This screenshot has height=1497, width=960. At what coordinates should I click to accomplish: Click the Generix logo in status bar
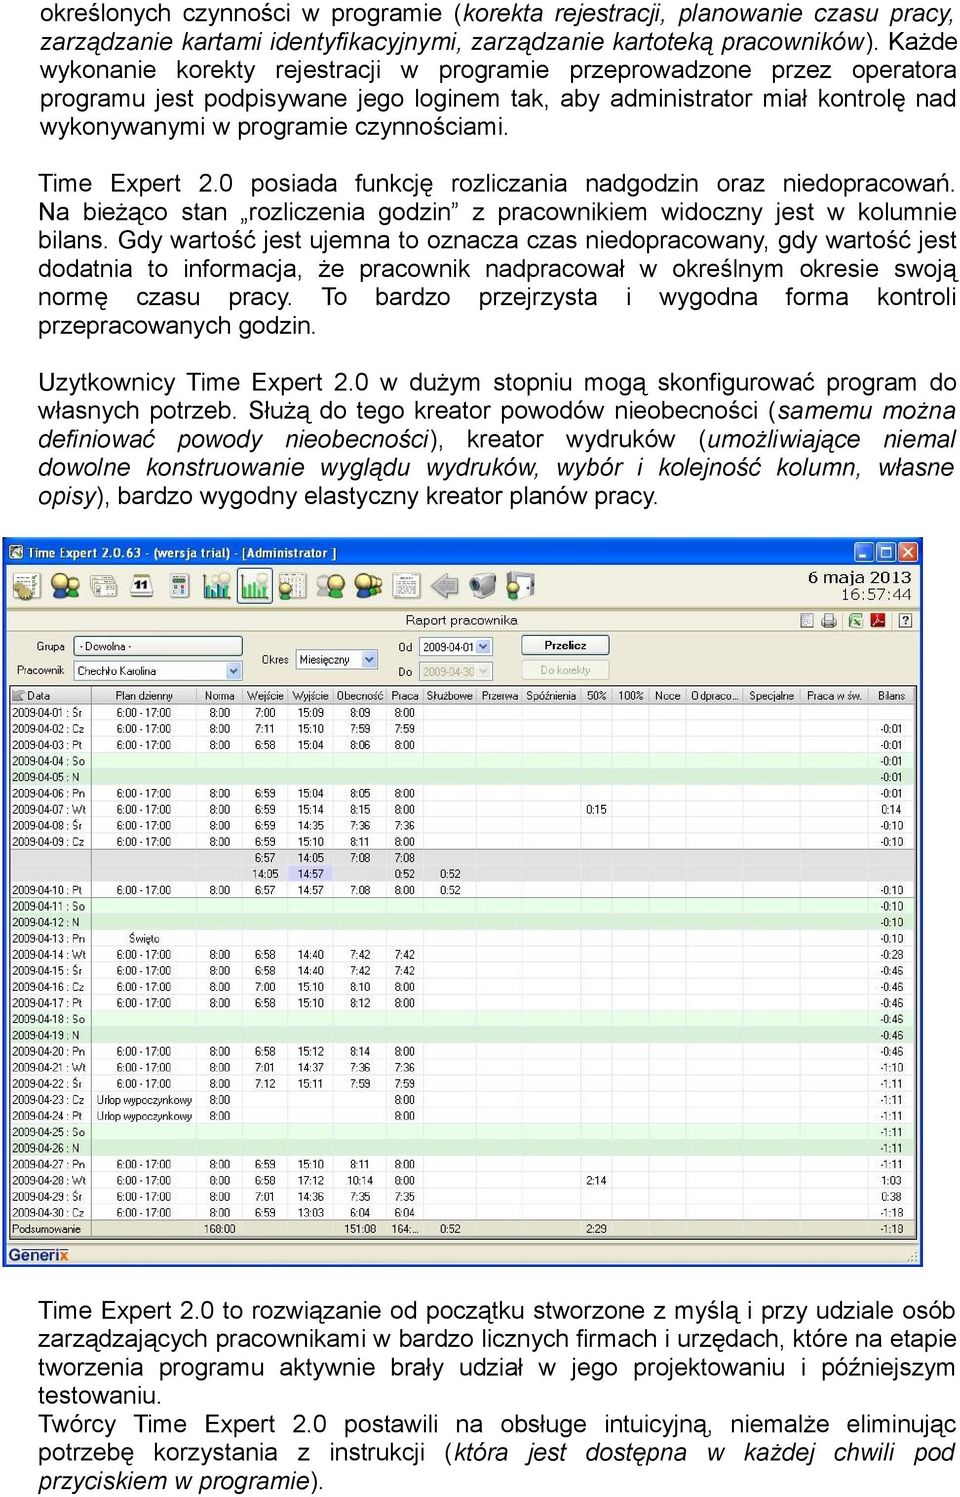[39, 1254]
